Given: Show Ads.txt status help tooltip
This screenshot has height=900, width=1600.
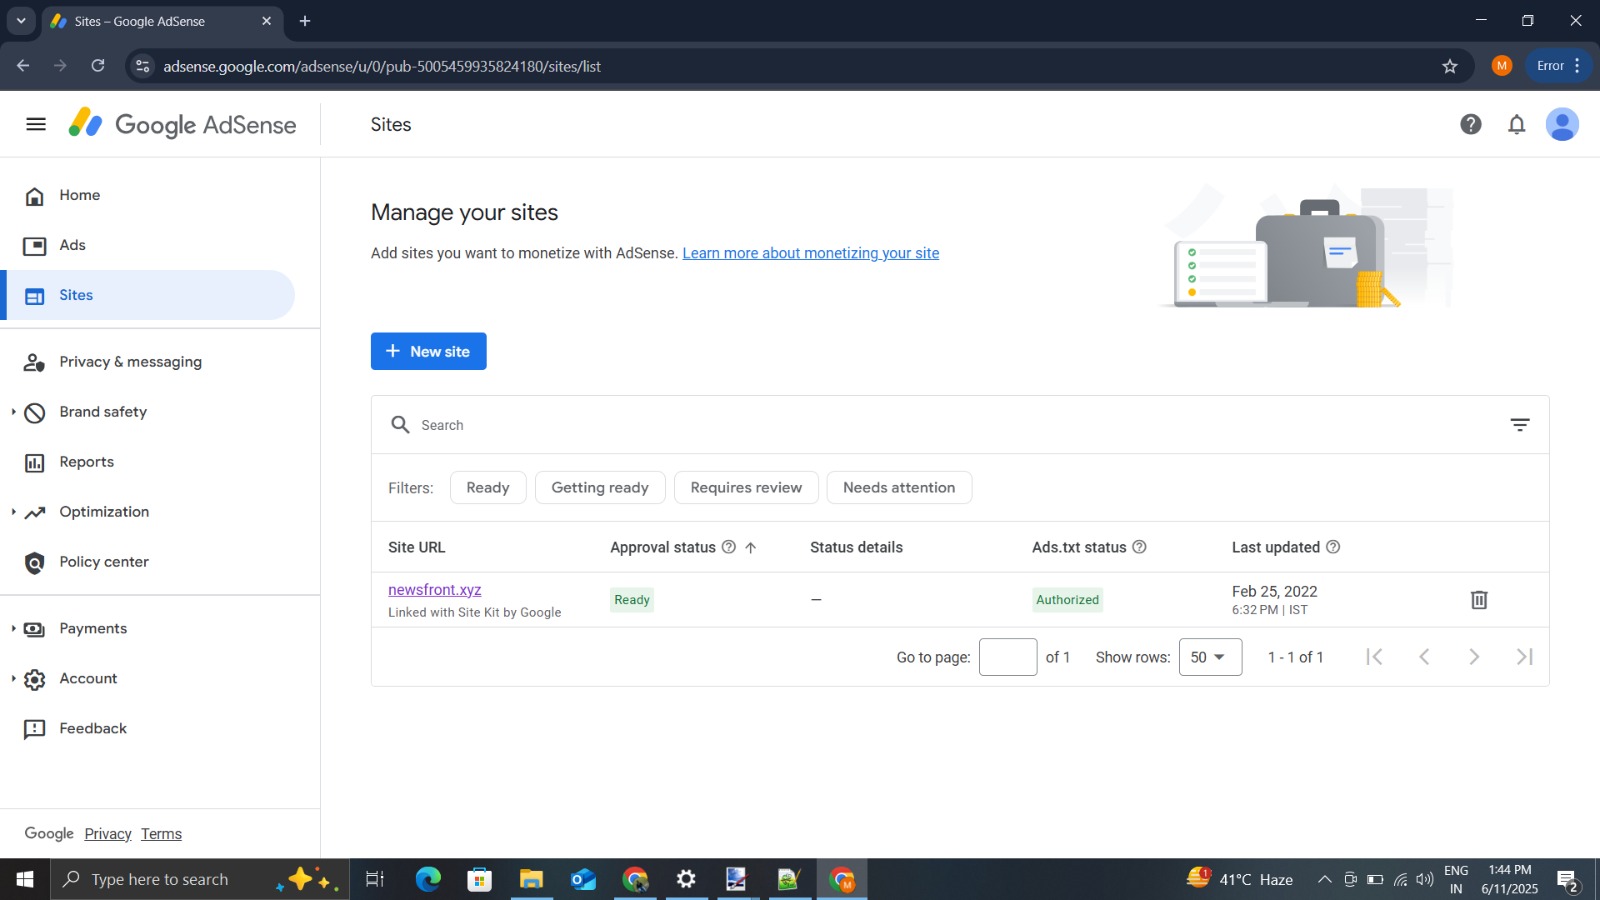Looking at the screenshot, I should point(1139,547).
